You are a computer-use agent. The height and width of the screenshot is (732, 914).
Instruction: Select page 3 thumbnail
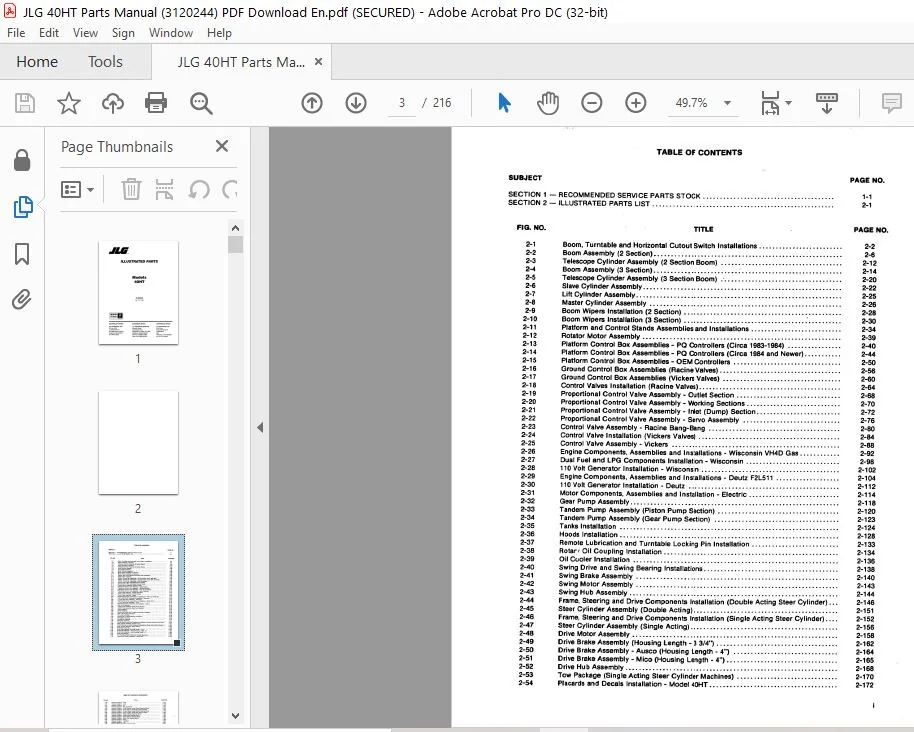coord(138,592)
